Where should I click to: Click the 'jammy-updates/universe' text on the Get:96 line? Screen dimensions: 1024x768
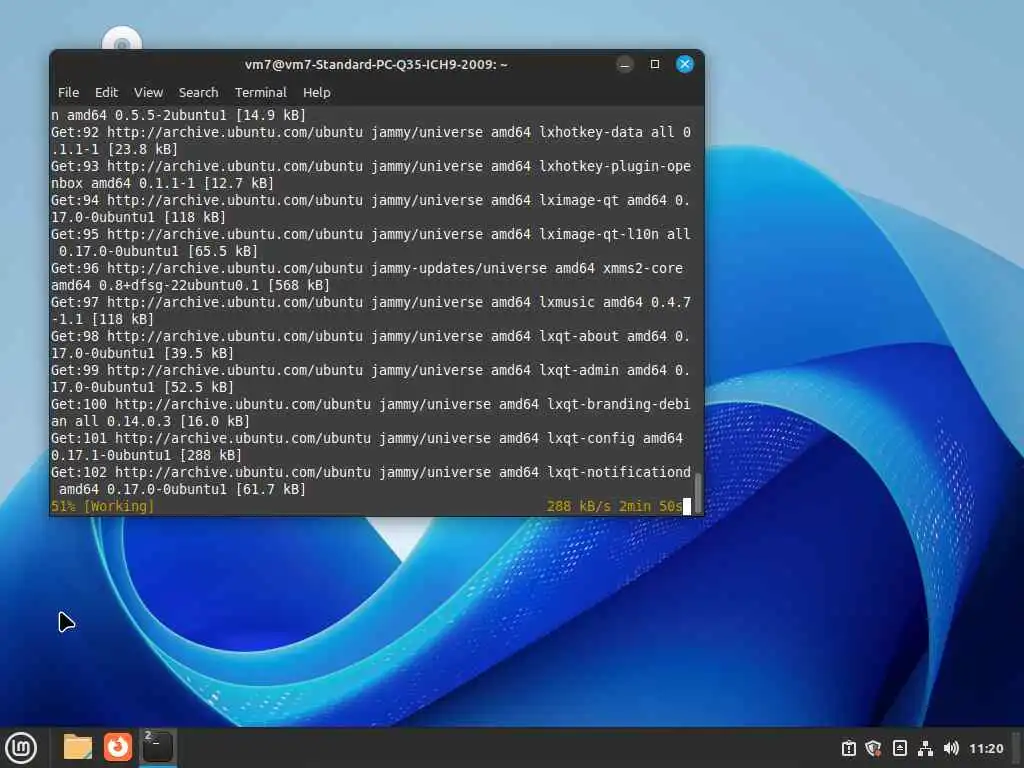pyautogui.click(x=459, y=268)
